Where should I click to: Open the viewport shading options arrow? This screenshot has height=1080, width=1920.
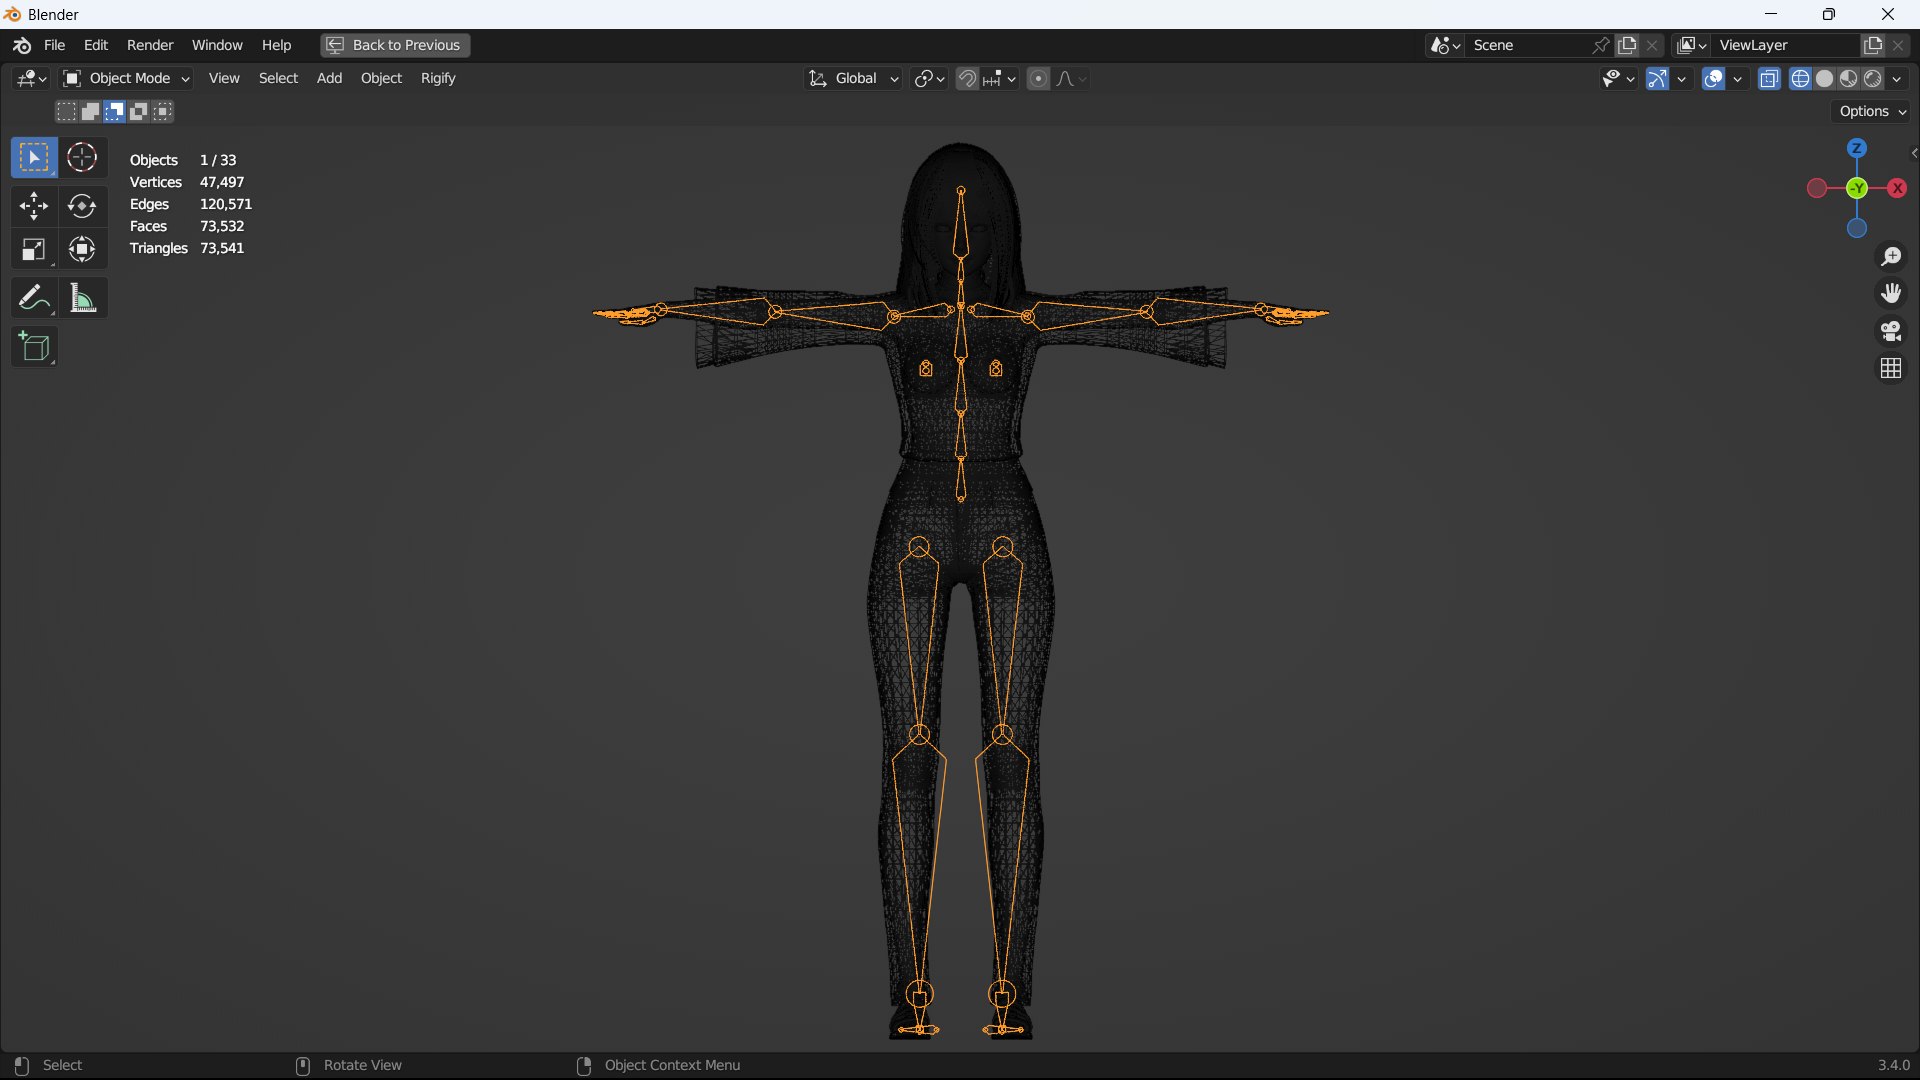point(1897,78)
